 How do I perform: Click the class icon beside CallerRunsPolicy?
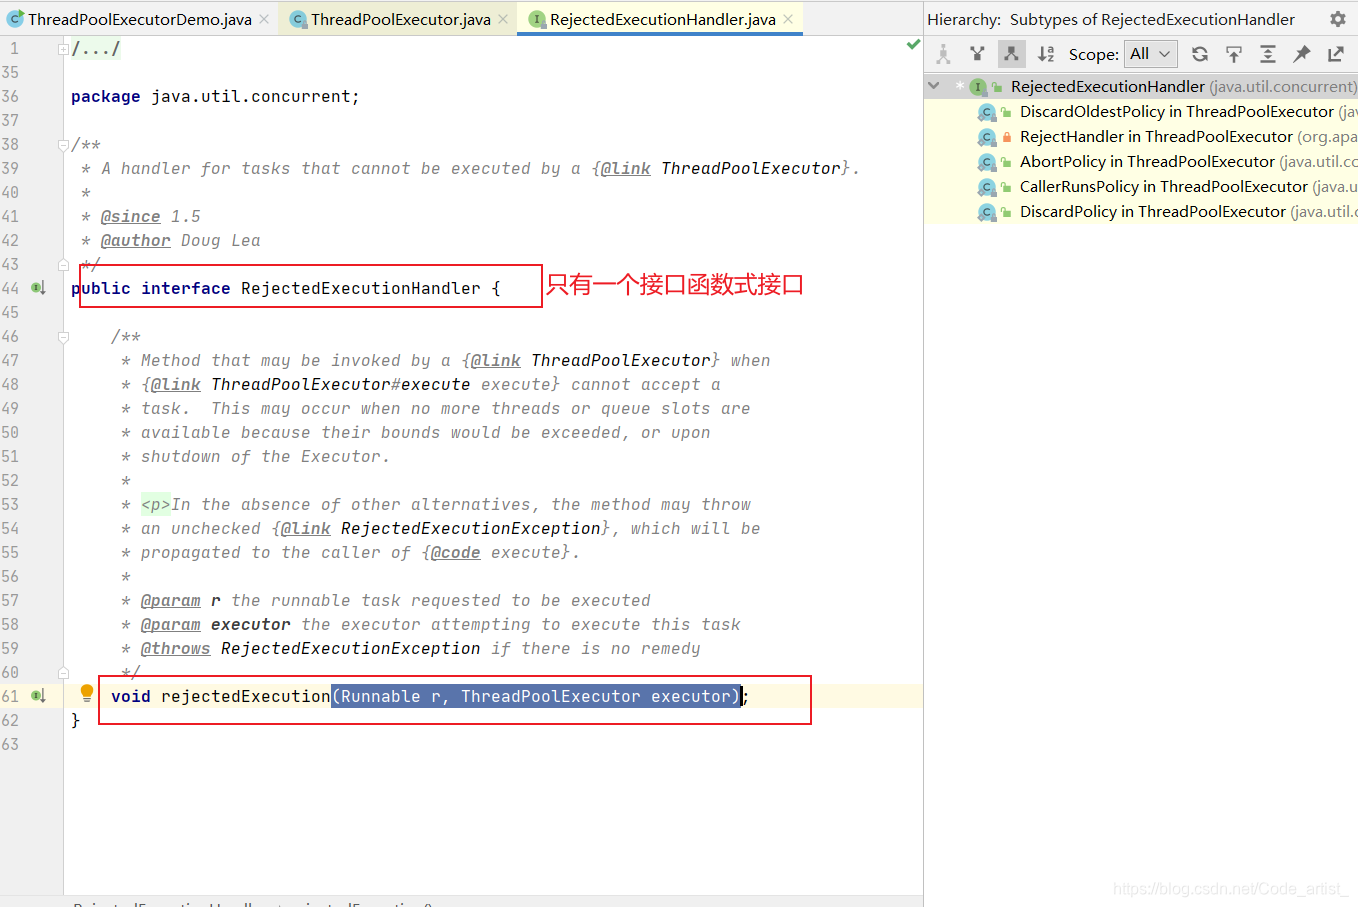(987, 187)
